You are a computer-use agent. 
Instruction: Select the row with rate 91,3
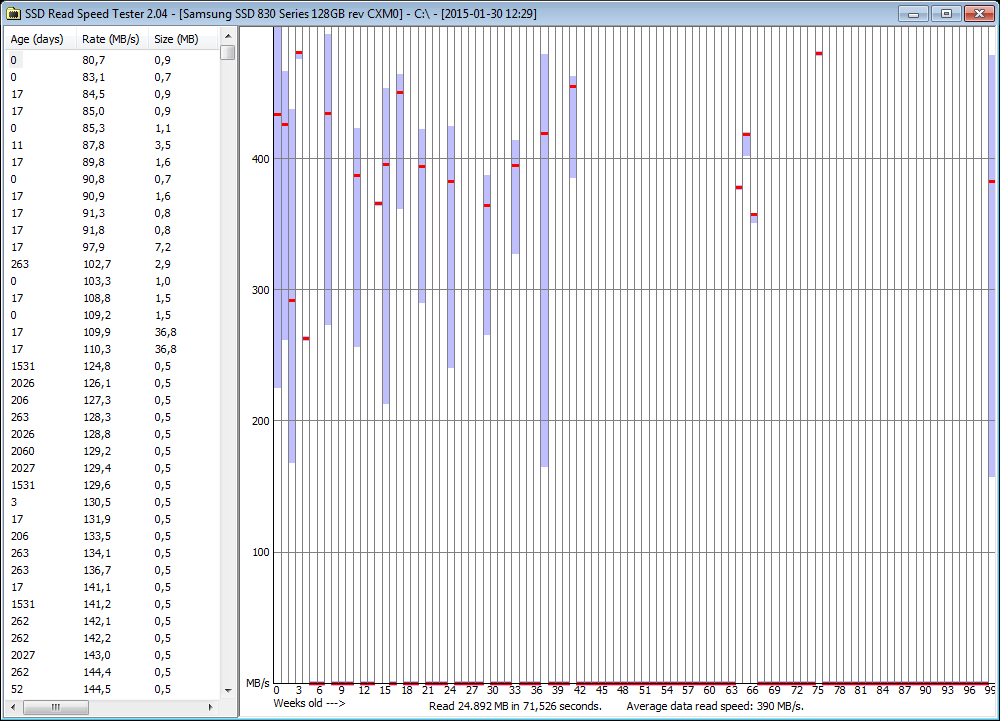click(x=112, y=213)
